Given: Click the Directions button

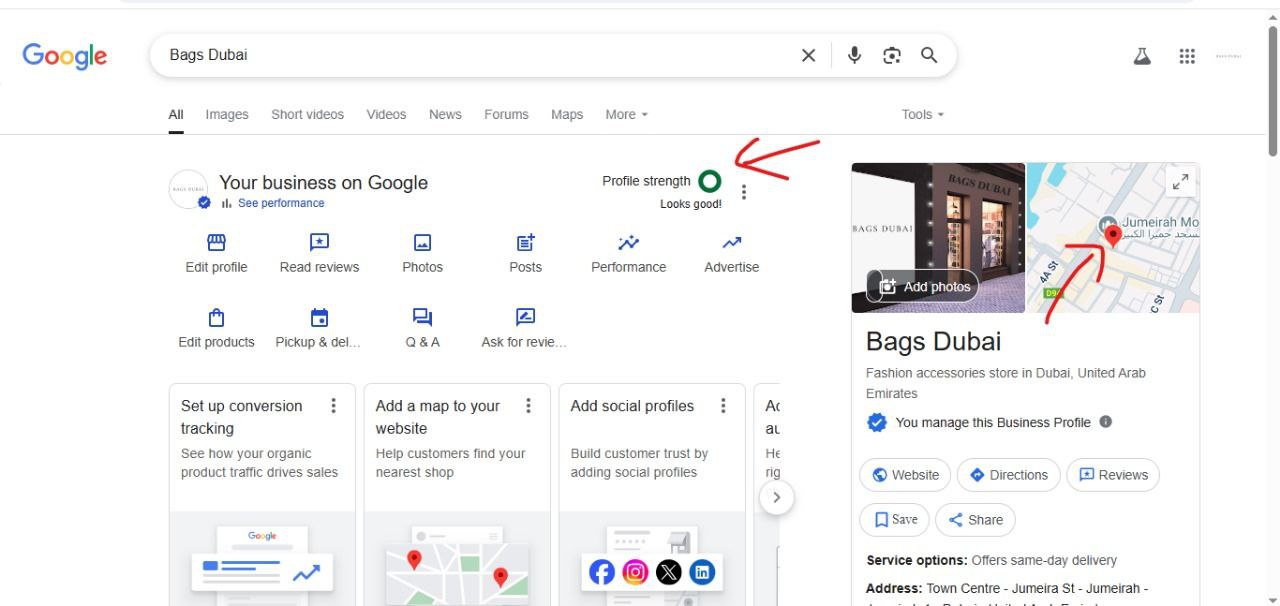Looking at the screenshot, I should [x=1008, y=475].
